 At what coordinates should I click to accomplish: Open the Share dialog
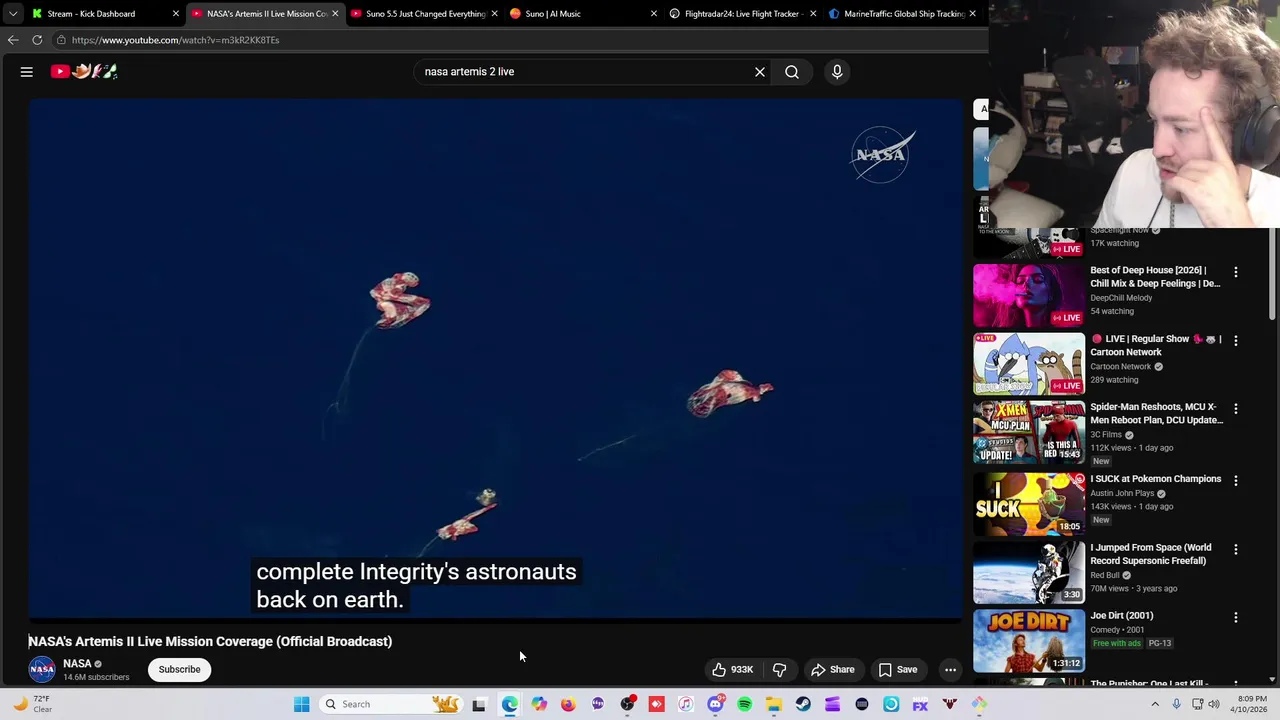tap(832, 670)
